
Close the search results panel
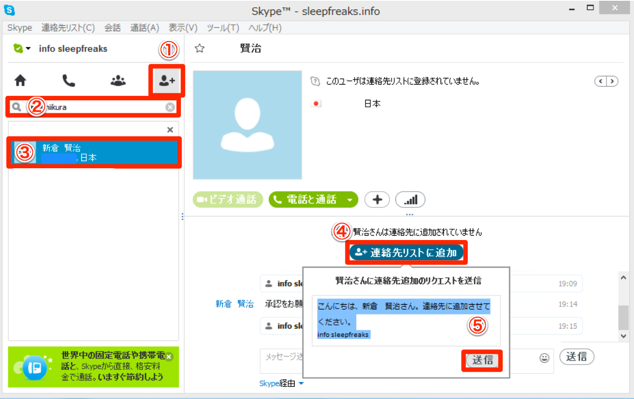tap(170, 130)
